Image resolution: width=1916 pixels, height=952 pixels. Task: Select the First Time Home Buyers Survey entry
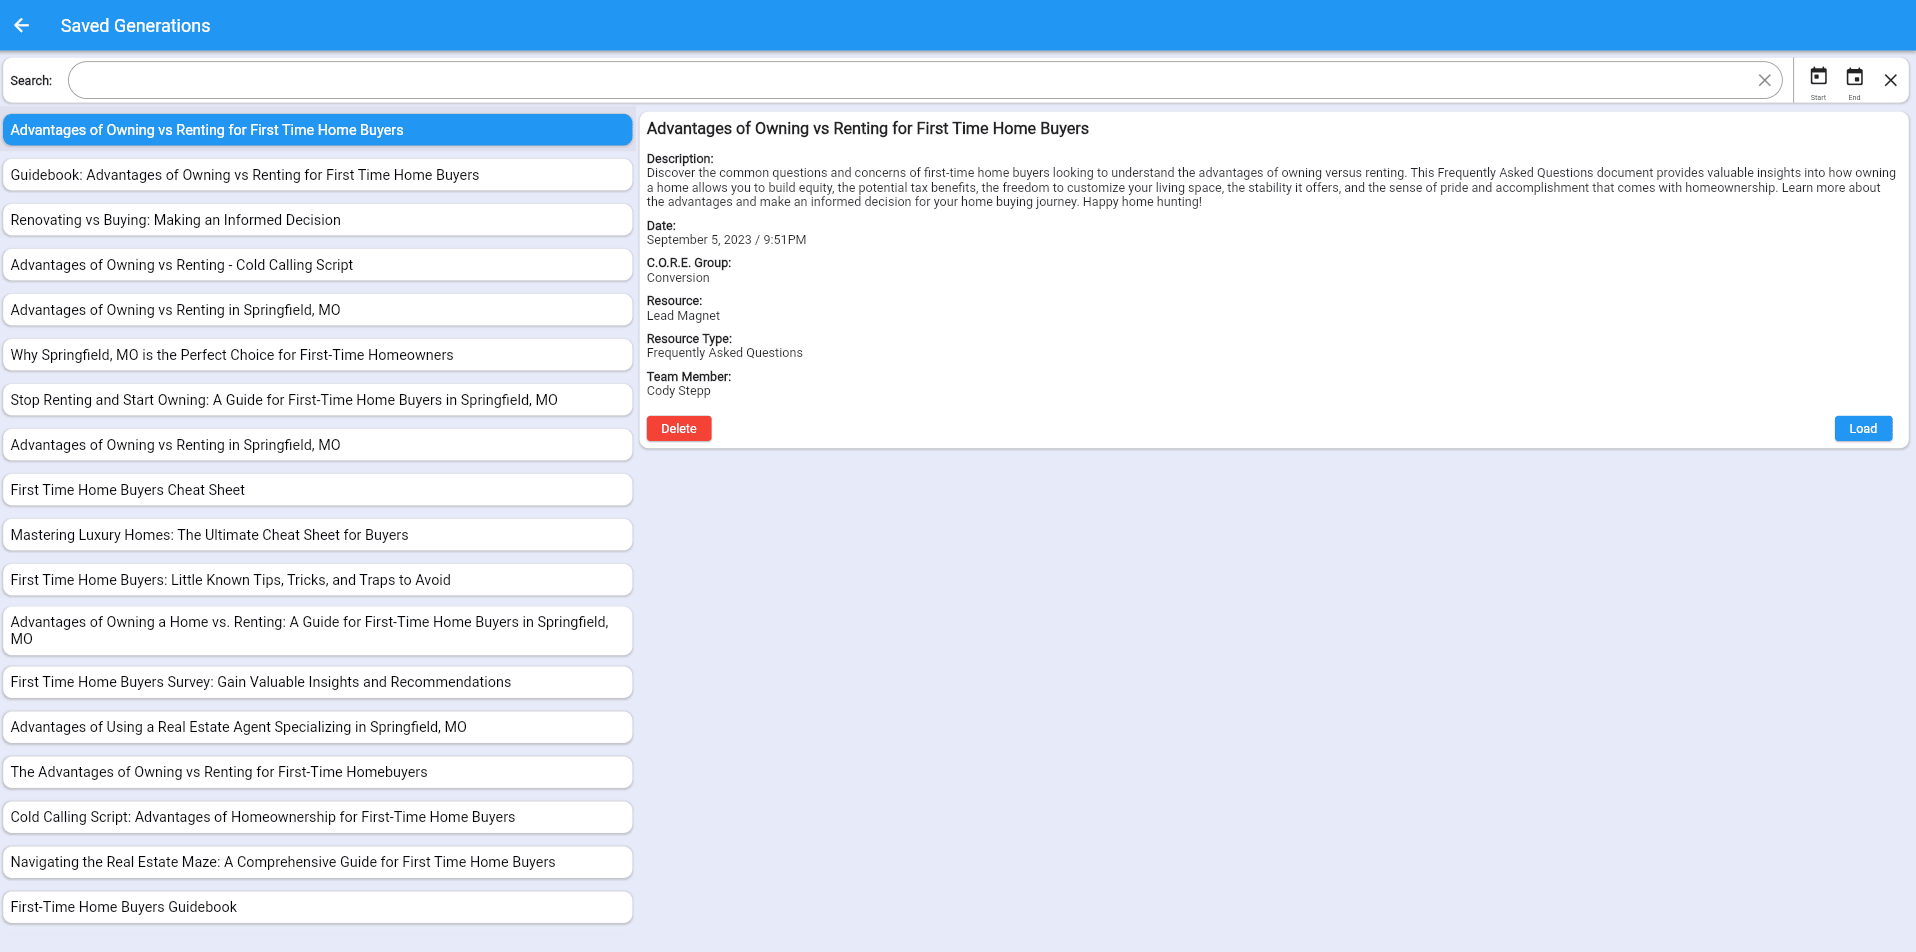(x=317, y=682)
